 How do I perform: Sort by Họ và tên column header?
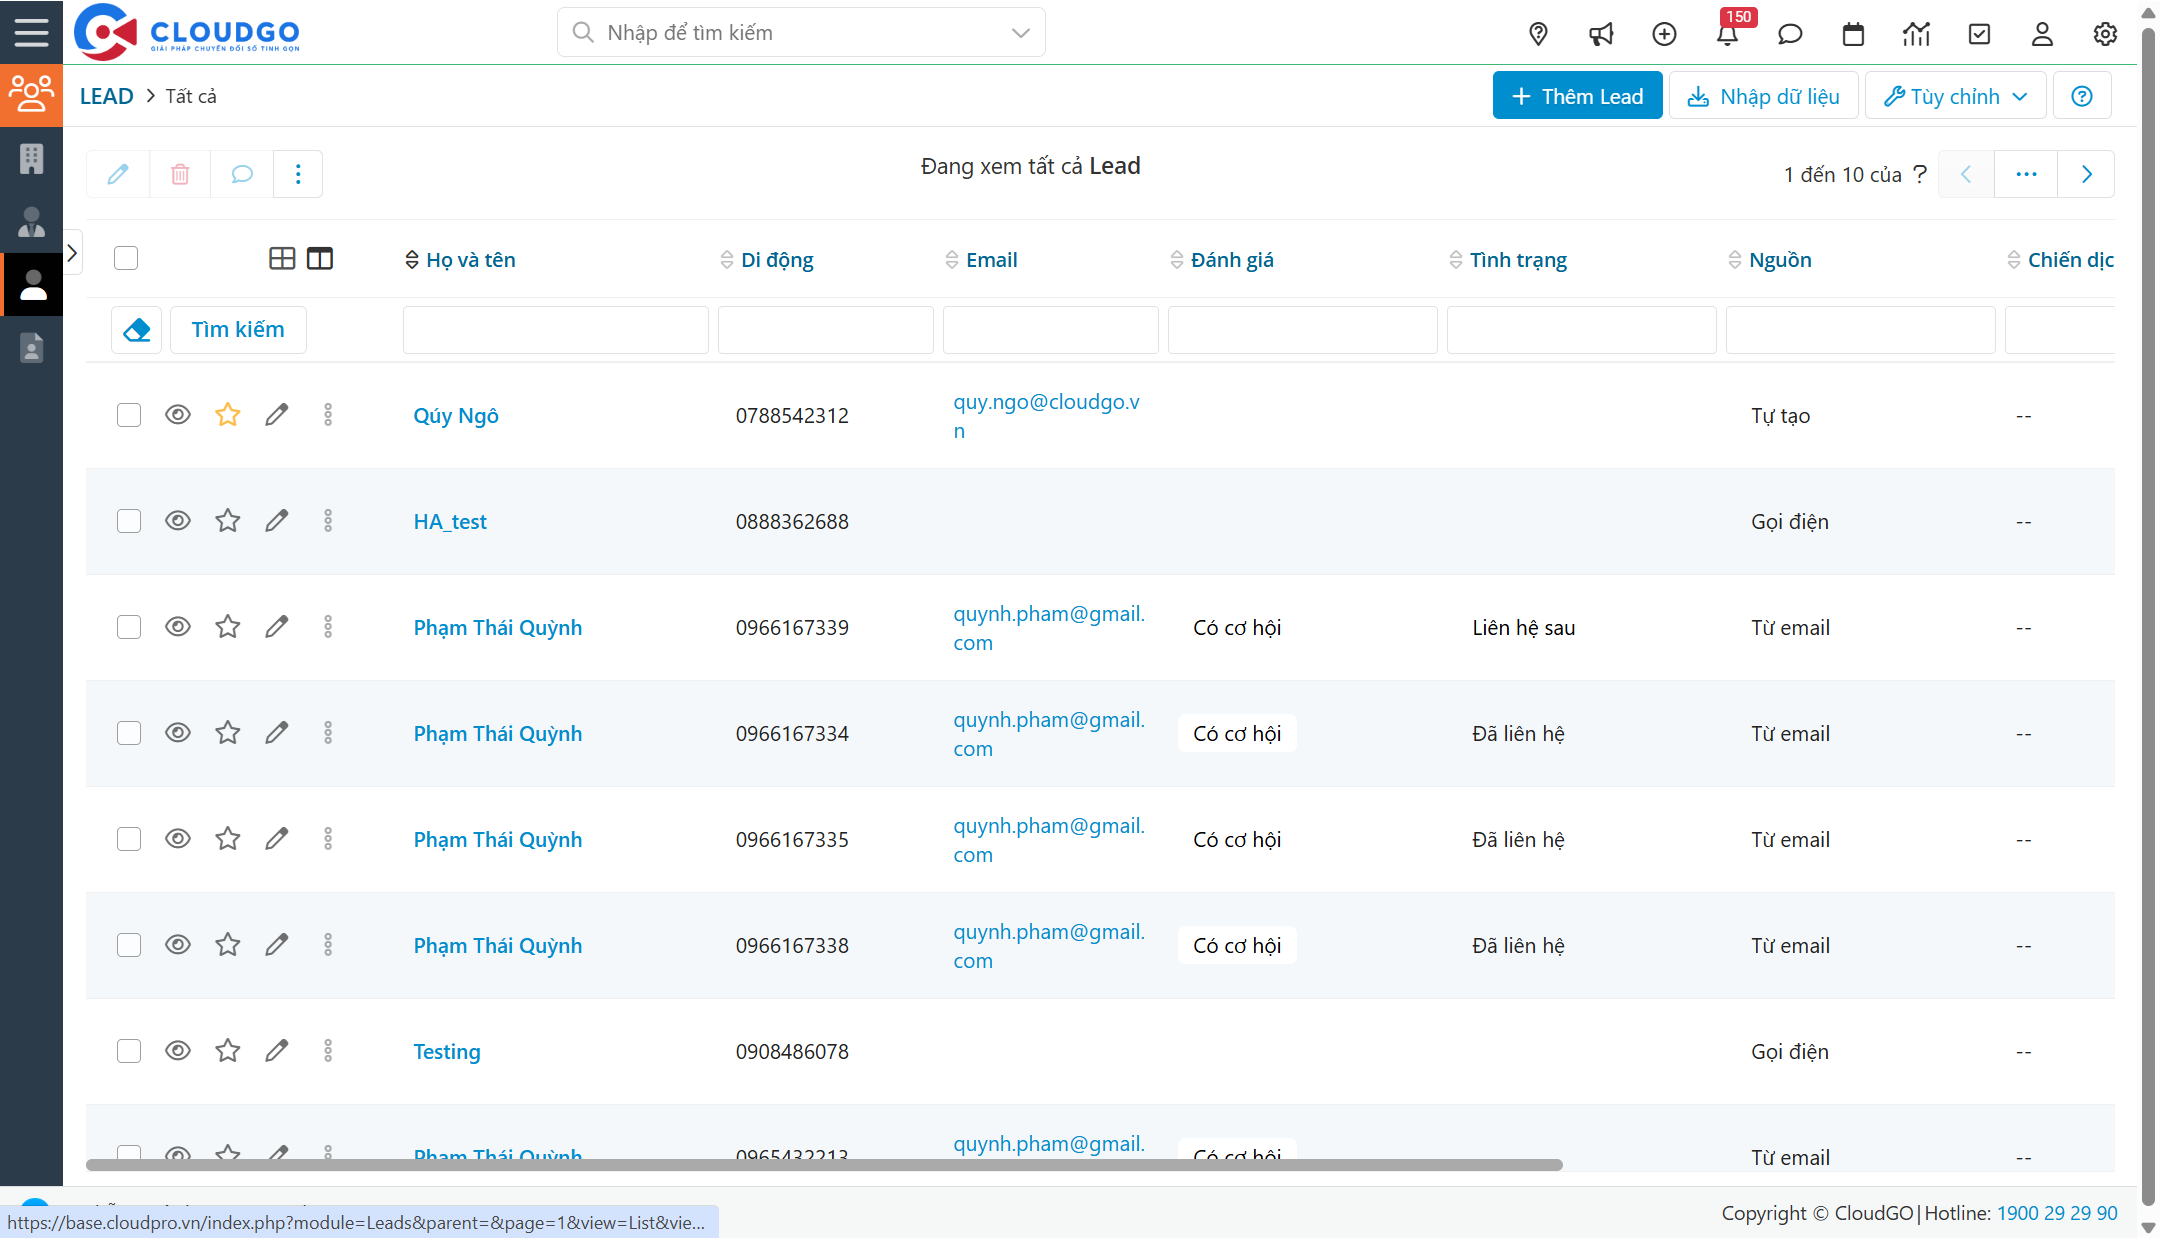470,260
